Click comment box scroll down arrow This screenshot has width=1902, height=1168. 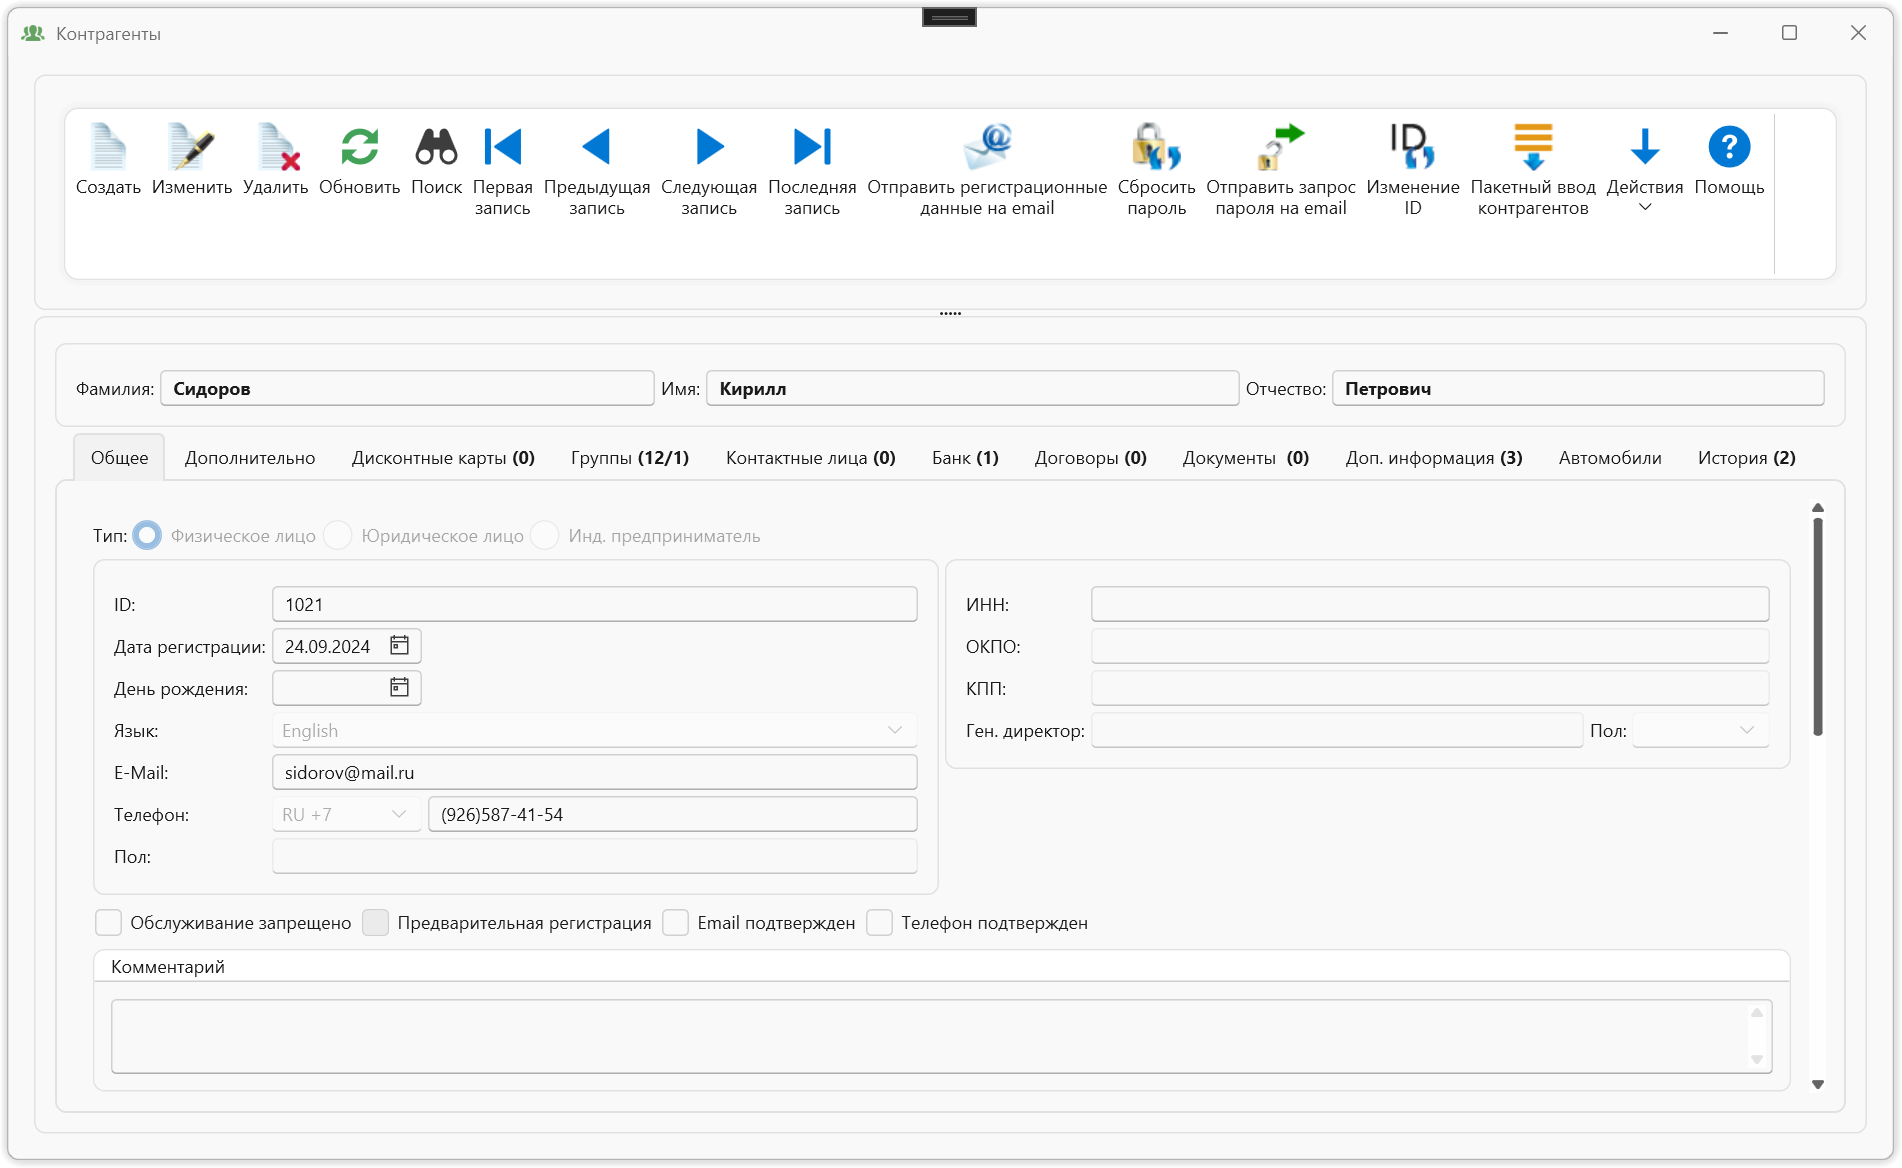1757,1059
